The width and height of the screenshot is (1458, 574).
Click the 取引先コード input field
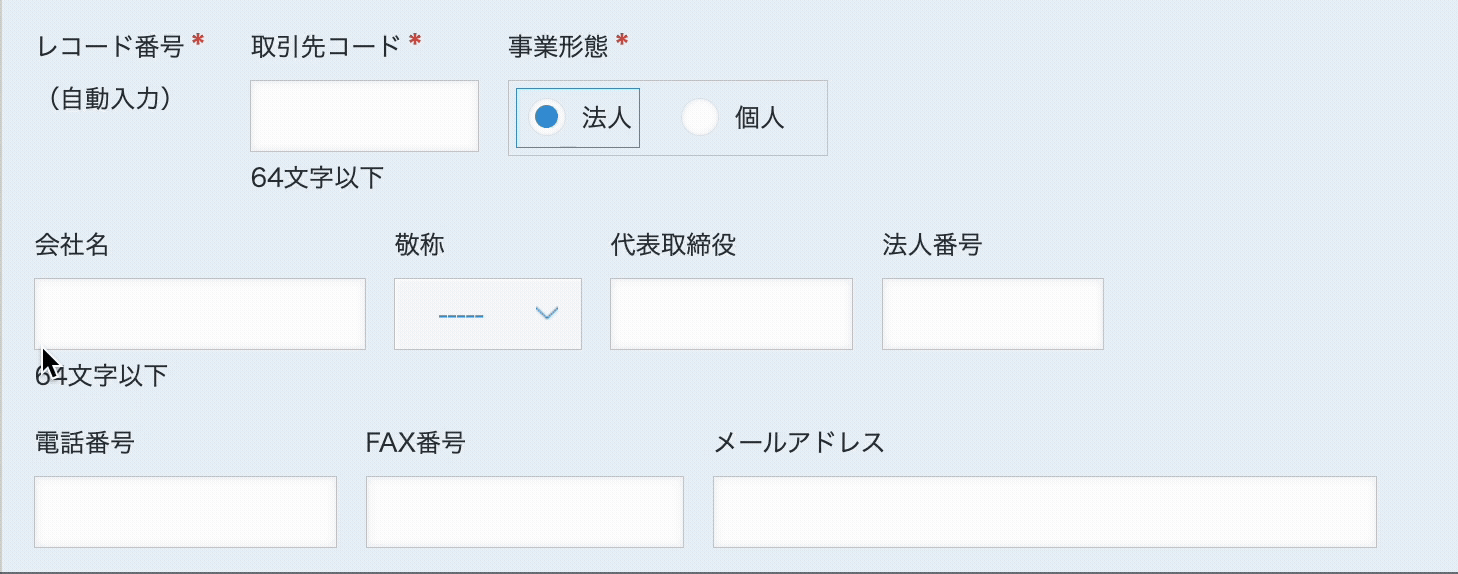click(x=364, y=116)
